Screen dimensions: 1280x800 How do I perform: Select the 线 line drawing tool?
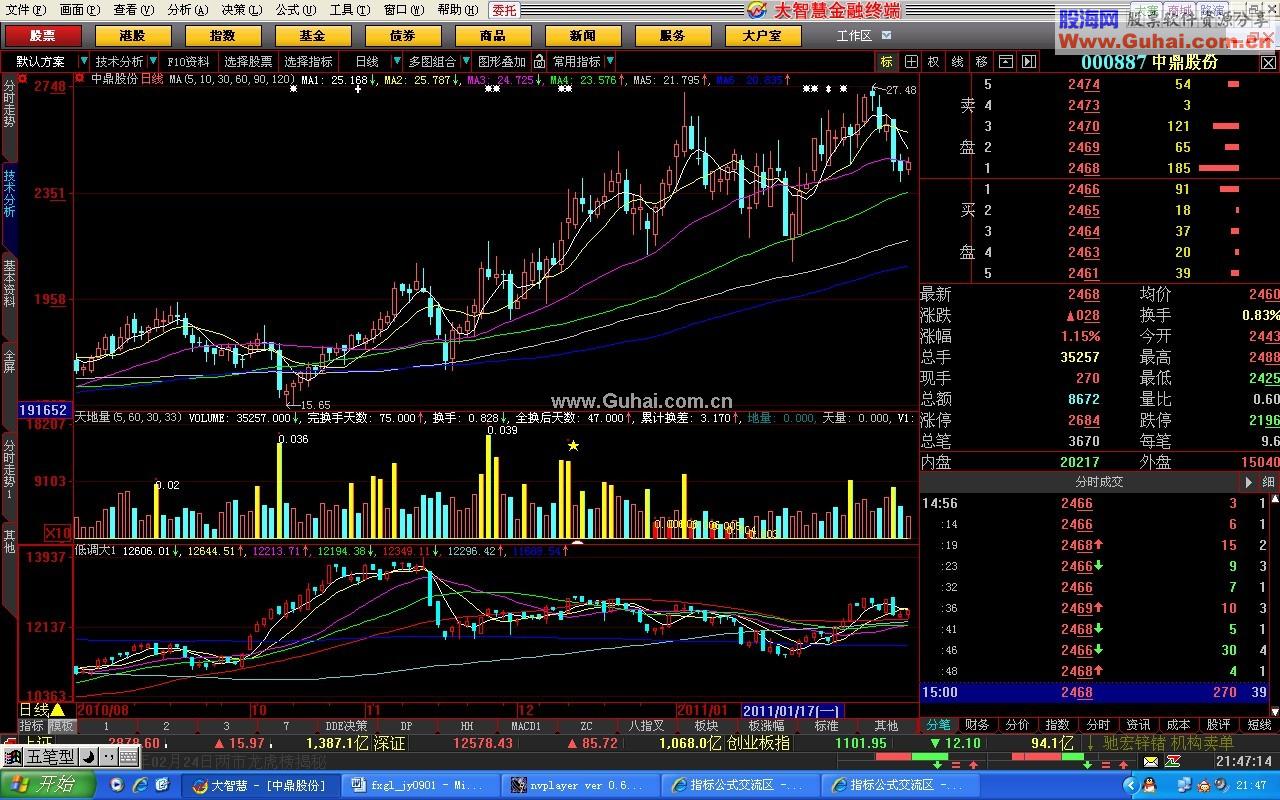pyautogui.click(x=957, y=61)
